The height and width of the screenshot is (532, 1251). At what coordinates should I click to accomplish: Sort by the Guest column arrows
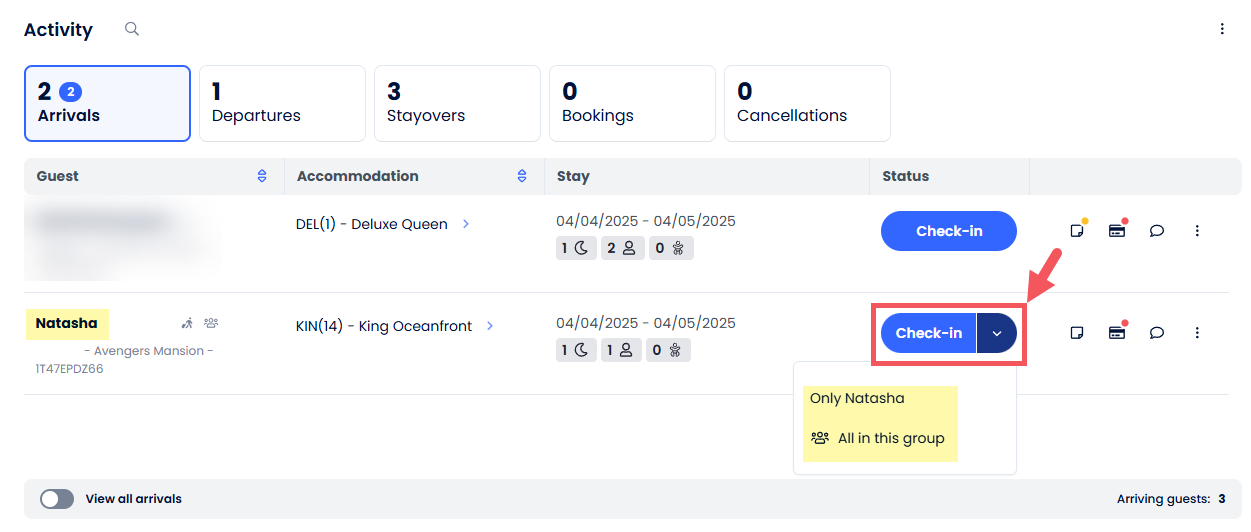click(x=262, y=176)
